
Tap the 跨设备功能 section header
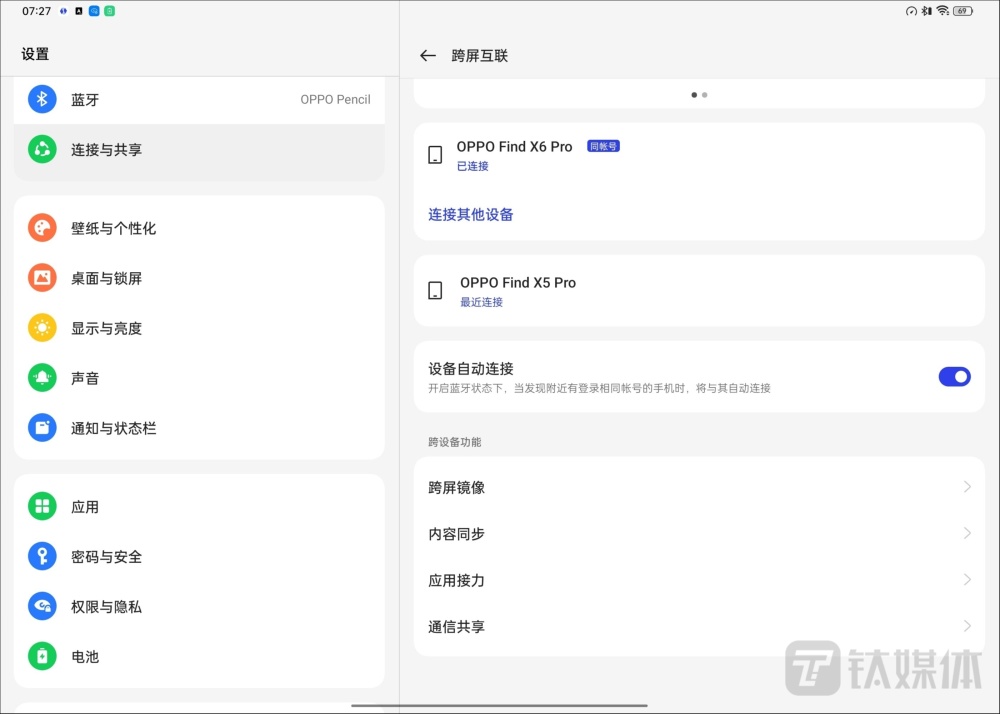(455, 442)
